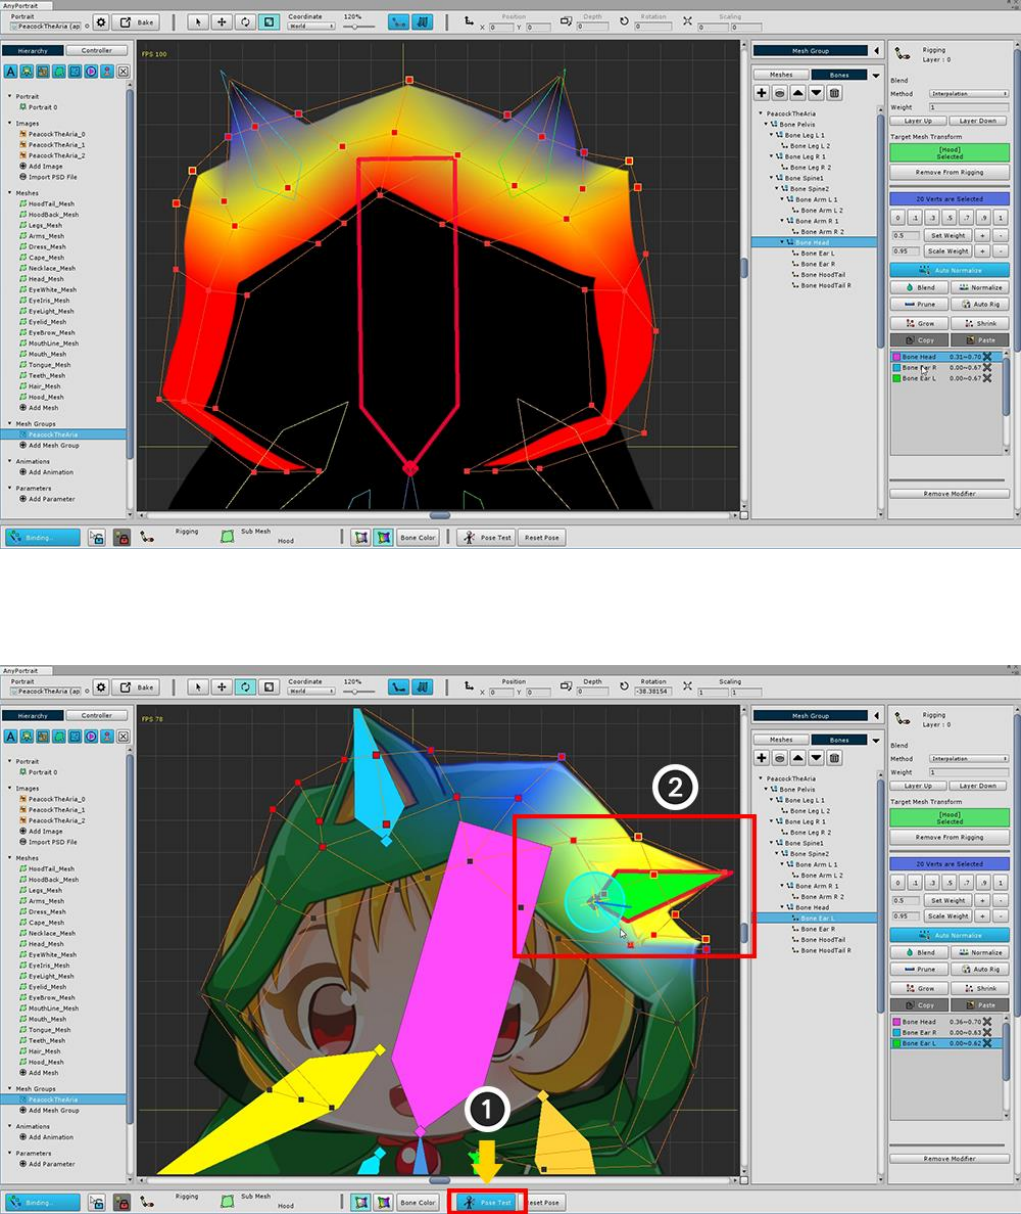This screenshot has width=1021, height=1214.
Task: Top screenshot: delete a bone with the trash icon
Action: point(834,93)
